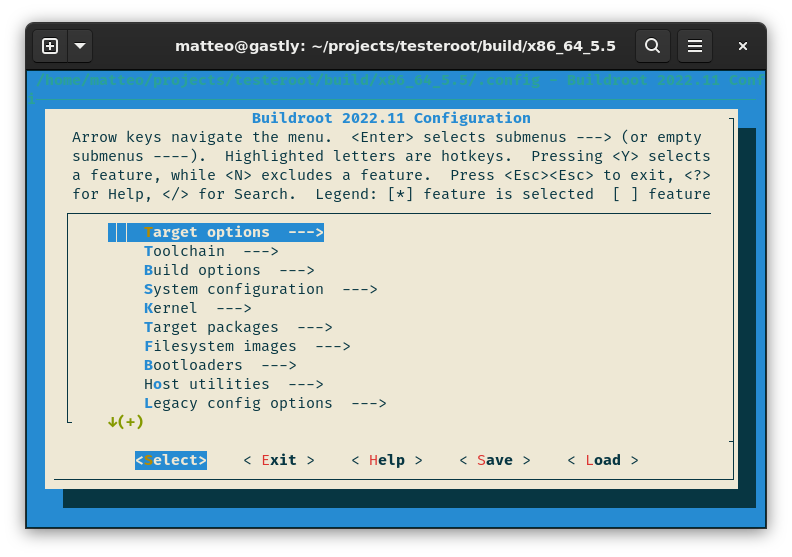Click the Save button
This screenshot has height=557, width=792.
(x=495, y=460)
